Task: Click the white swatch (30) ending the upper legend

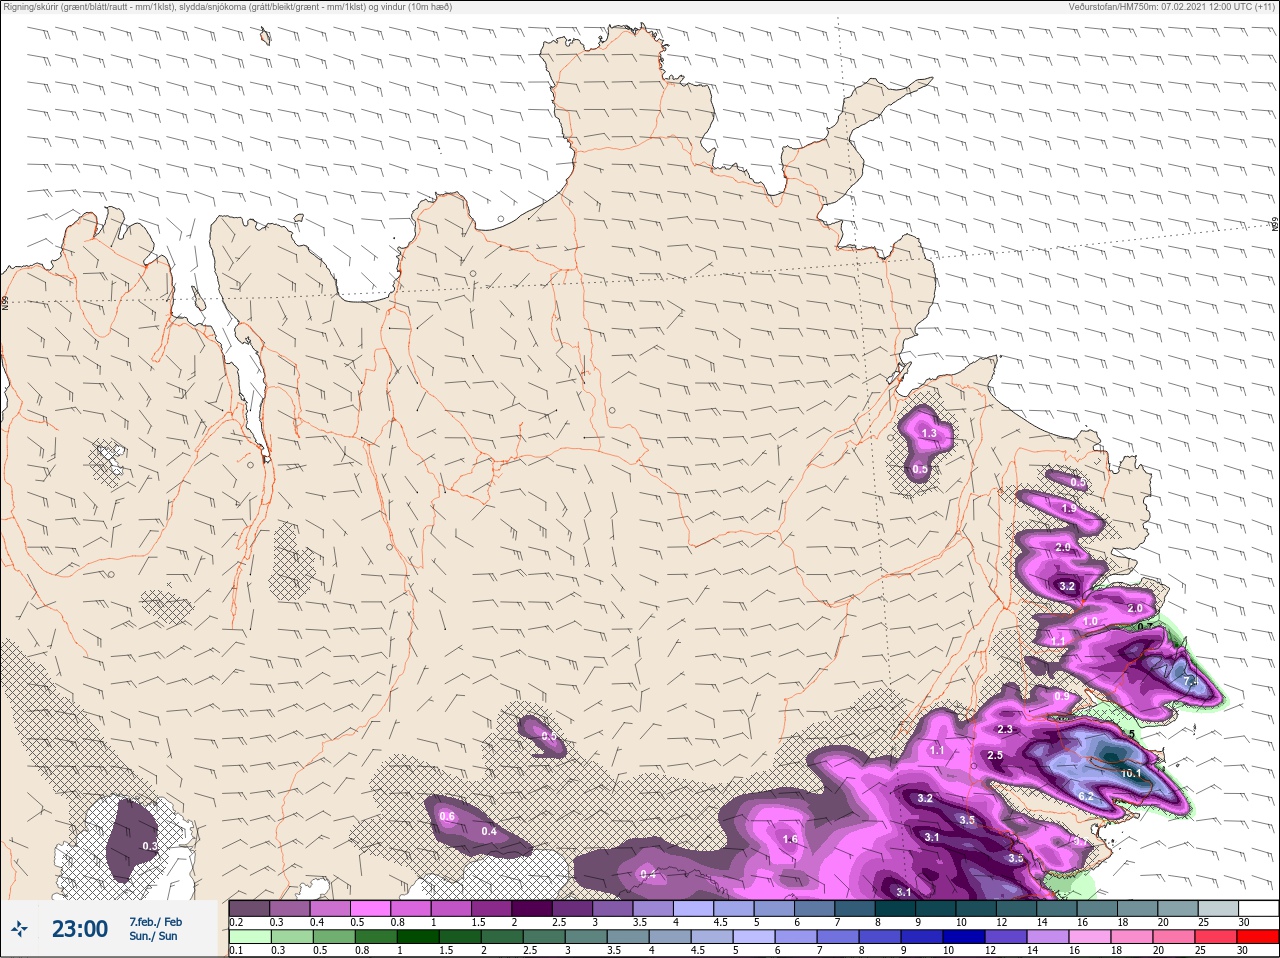Action: (x=1258, y=908)
